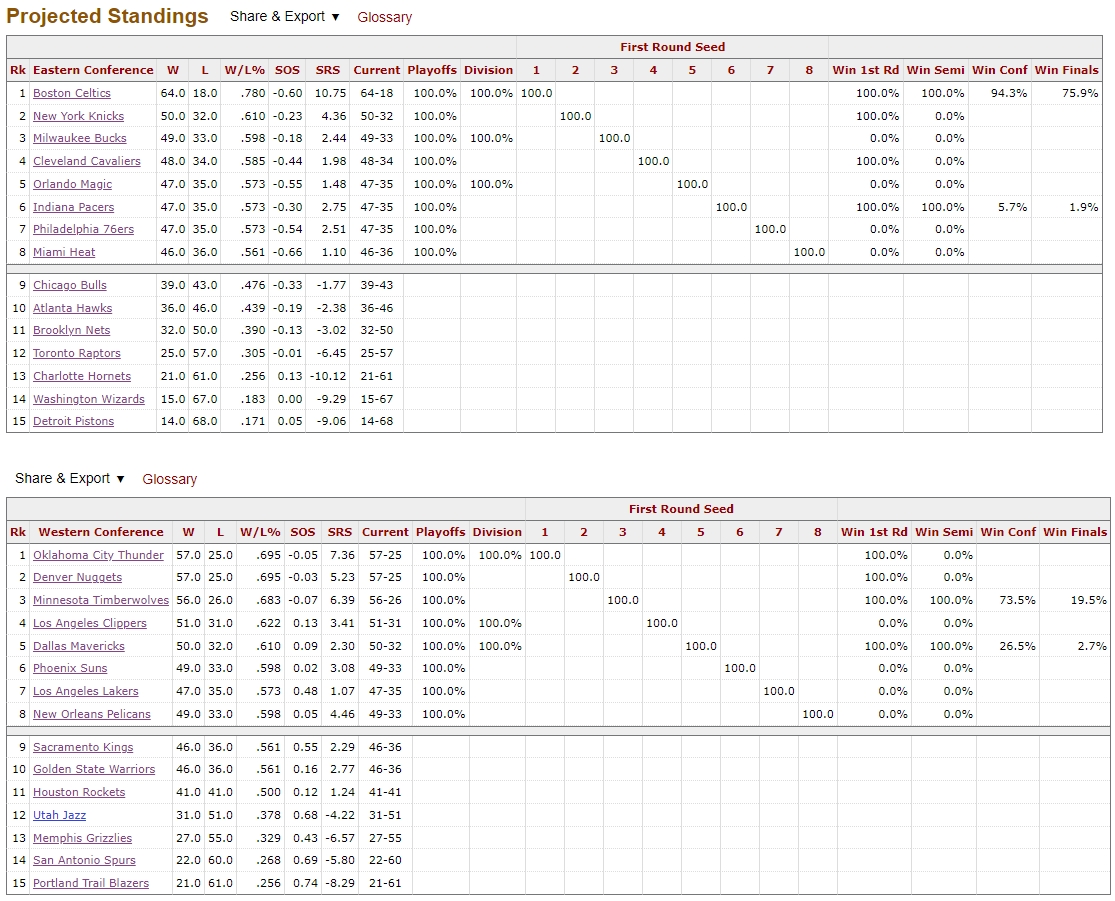Open the Philadelphia 76ers link
The image size is (1115, 901).
click(83, 229)
